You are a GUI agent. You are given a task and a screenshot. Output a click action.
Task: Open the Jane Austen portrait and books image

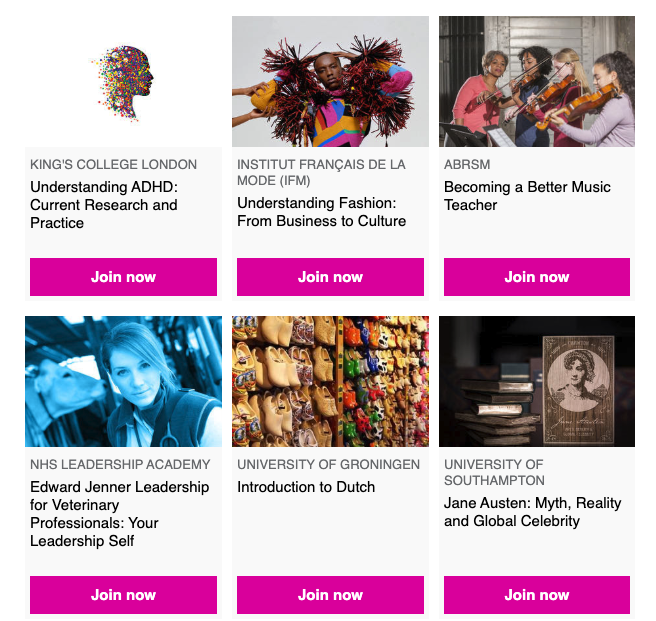(x=537, y=381)
